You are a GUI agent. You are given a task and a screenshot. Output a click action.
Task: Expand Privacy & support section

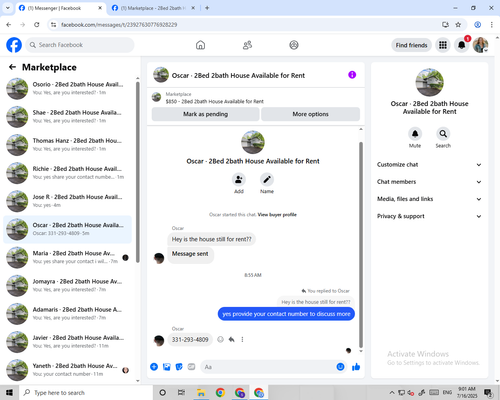point(429,216)
